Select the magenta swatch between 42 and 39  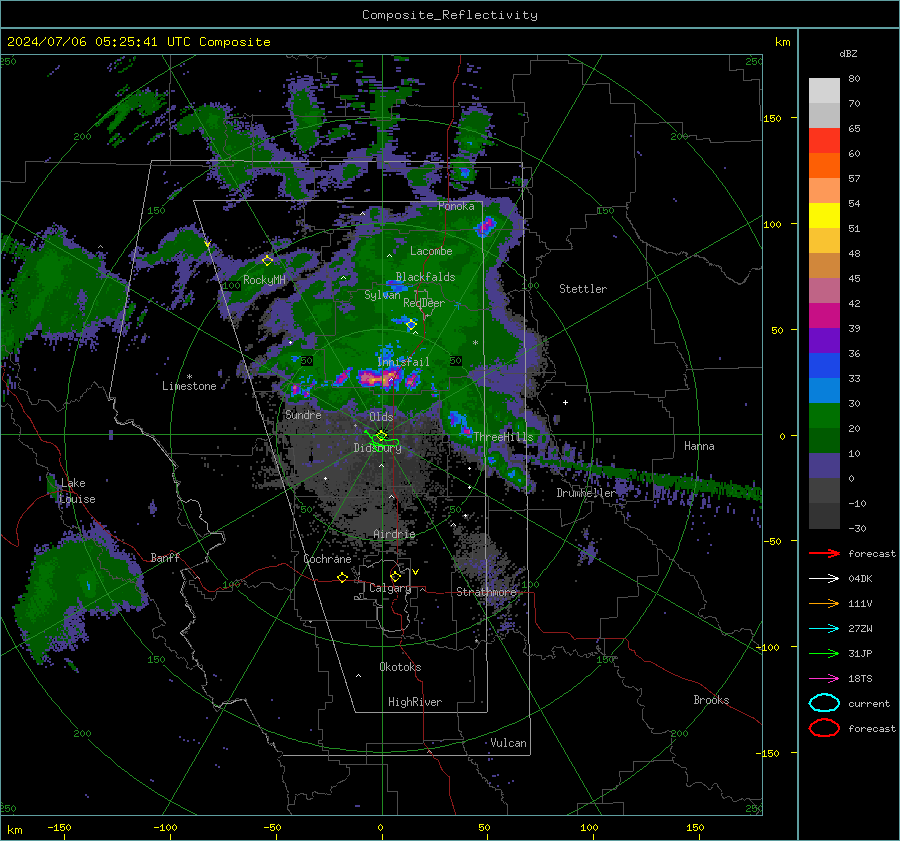click(824, 315)
